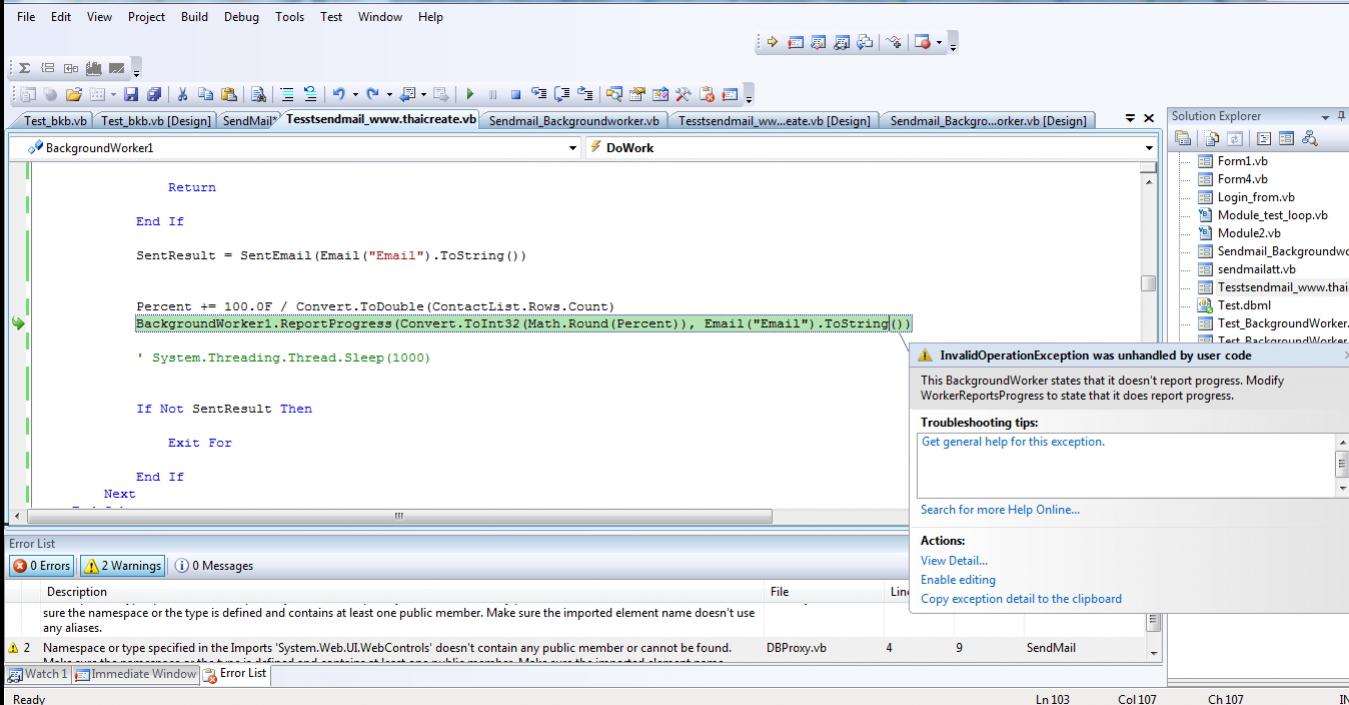Open the active files tab list dropdown

pos(1130,118)
